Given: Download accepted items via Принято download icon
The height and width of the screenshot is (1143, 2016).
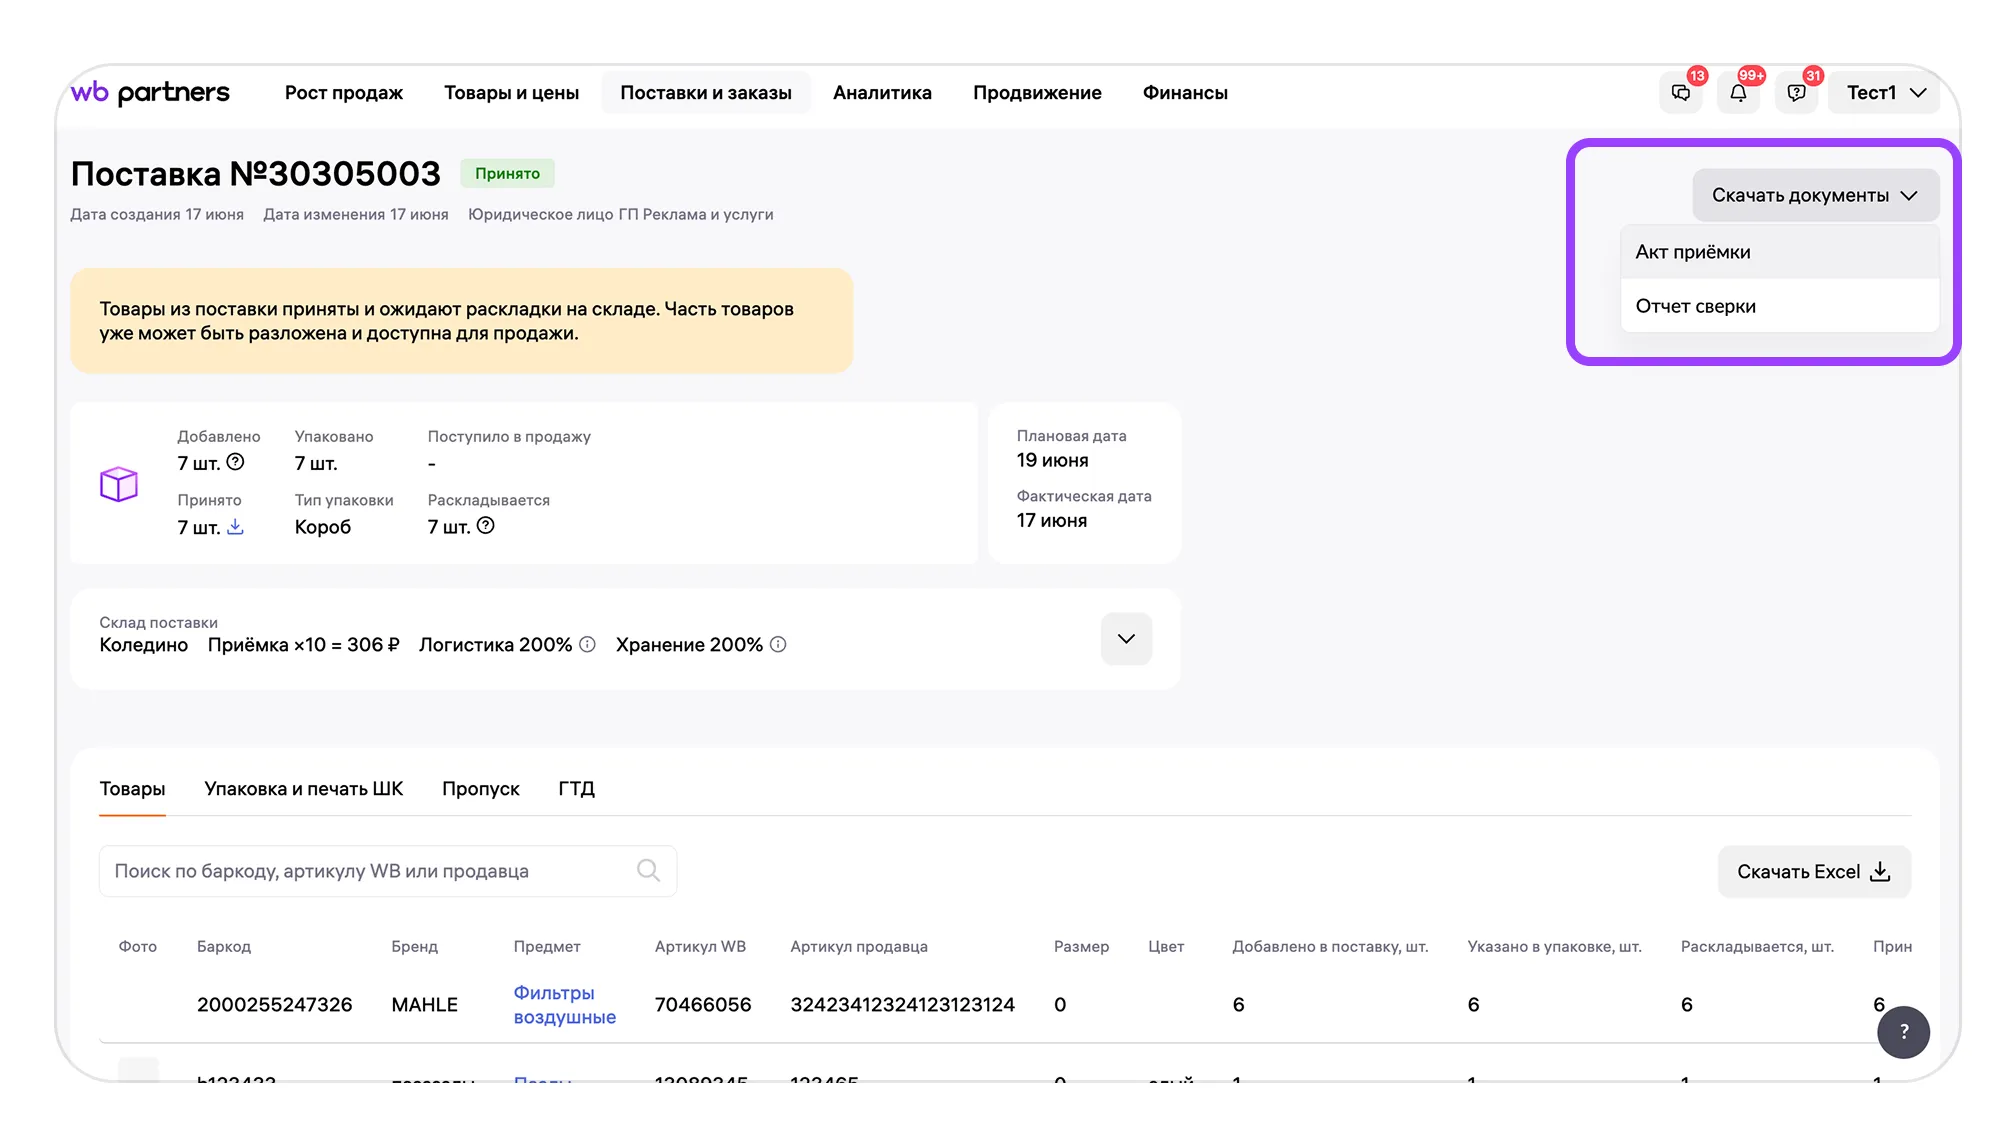Looking at the screenshot, I should click(x=235, y=526).
